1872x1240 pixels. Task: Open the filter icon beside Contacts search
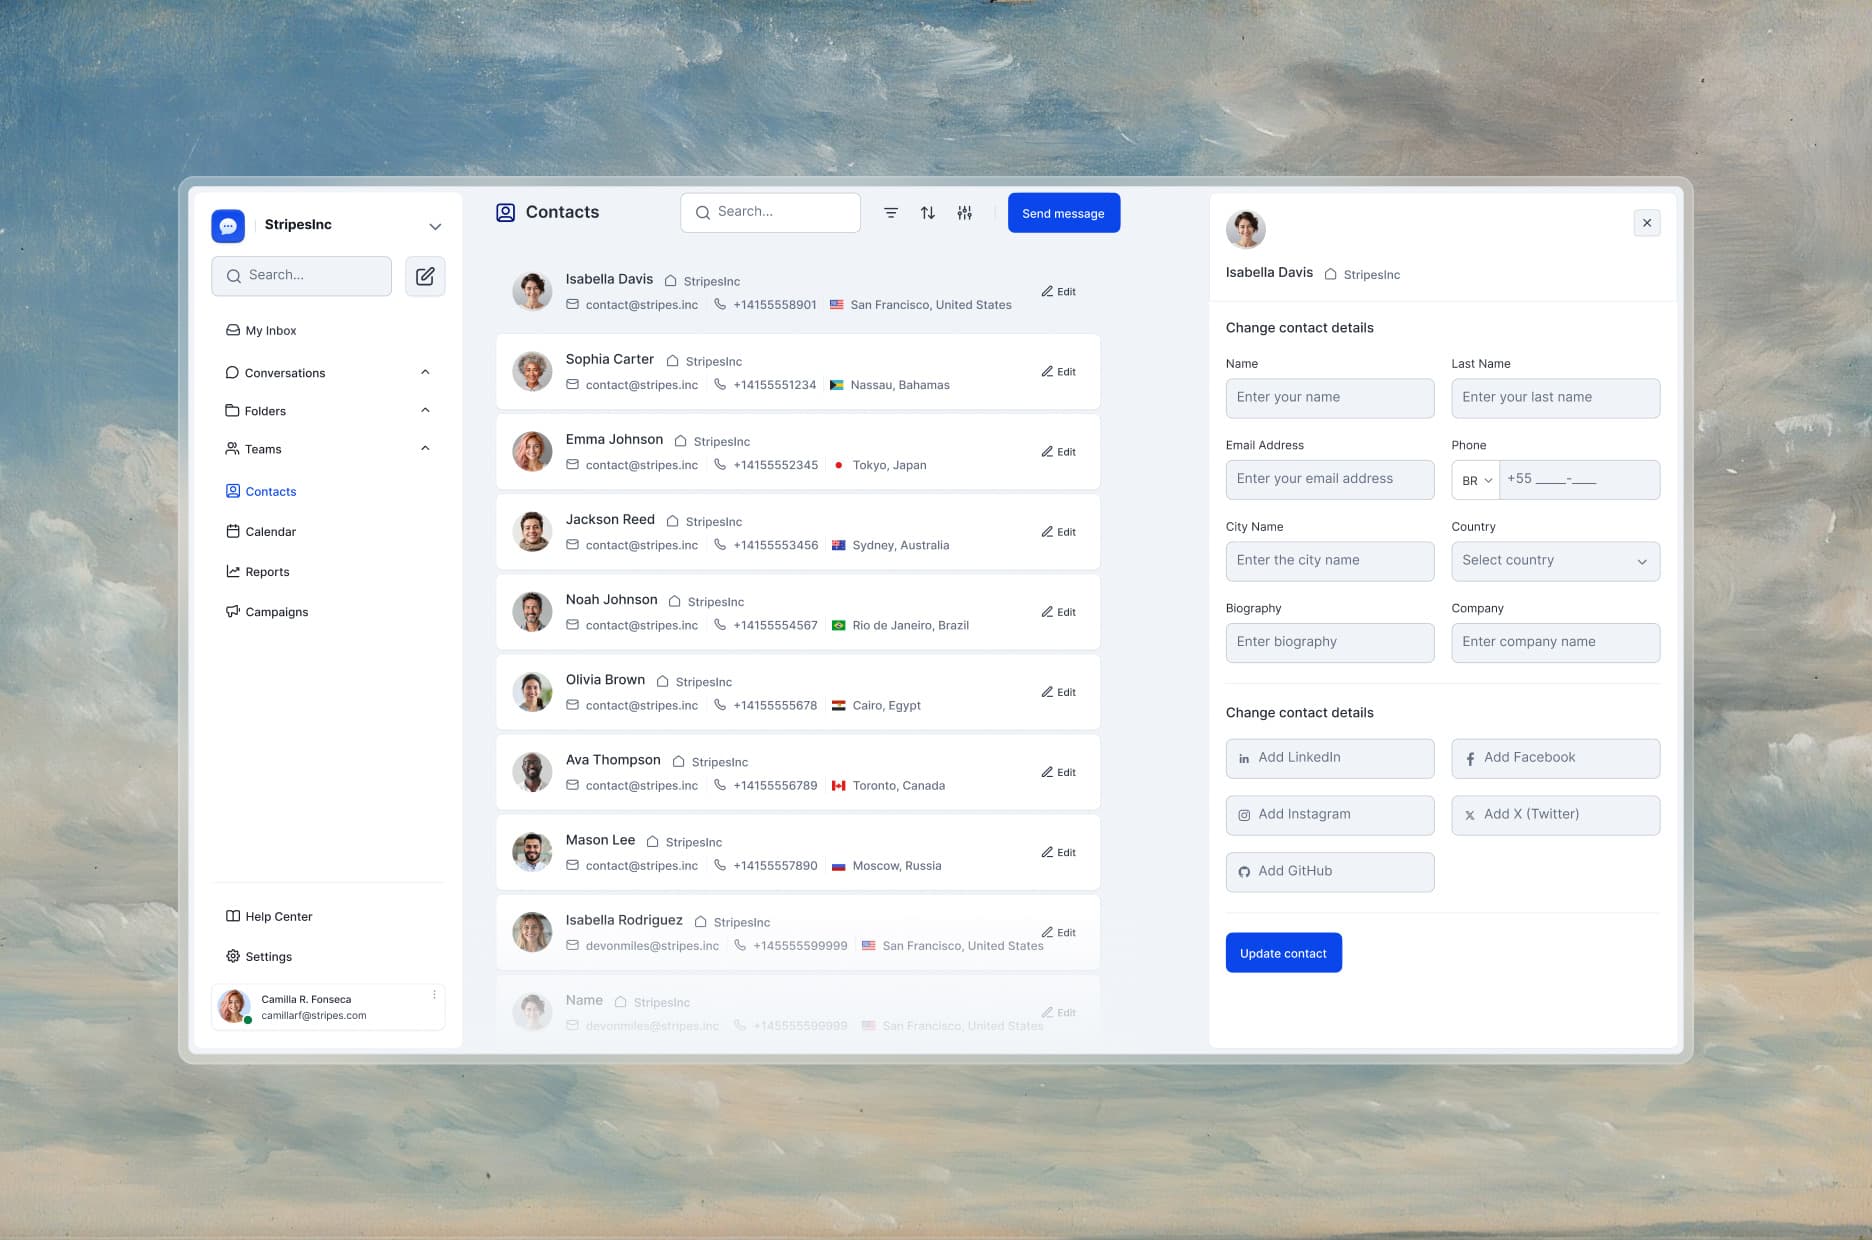click(891, 213)
